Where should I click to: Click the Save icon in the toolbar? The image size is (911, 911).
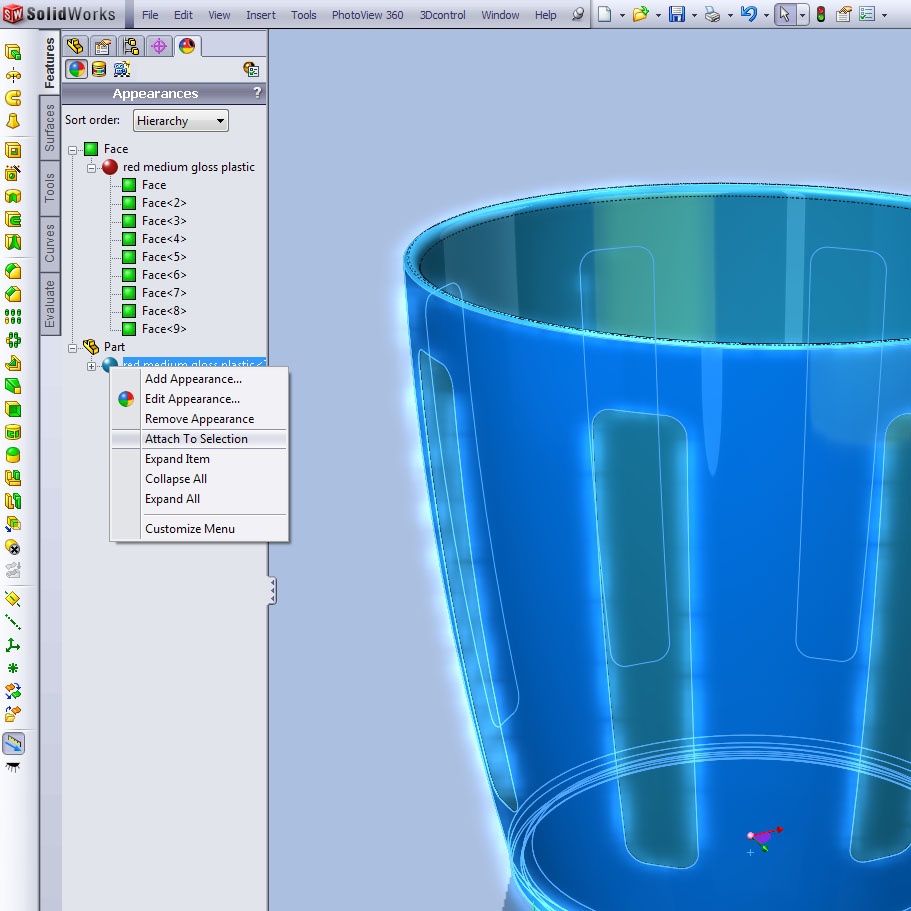pyautogui.click(x=677, y=14)
